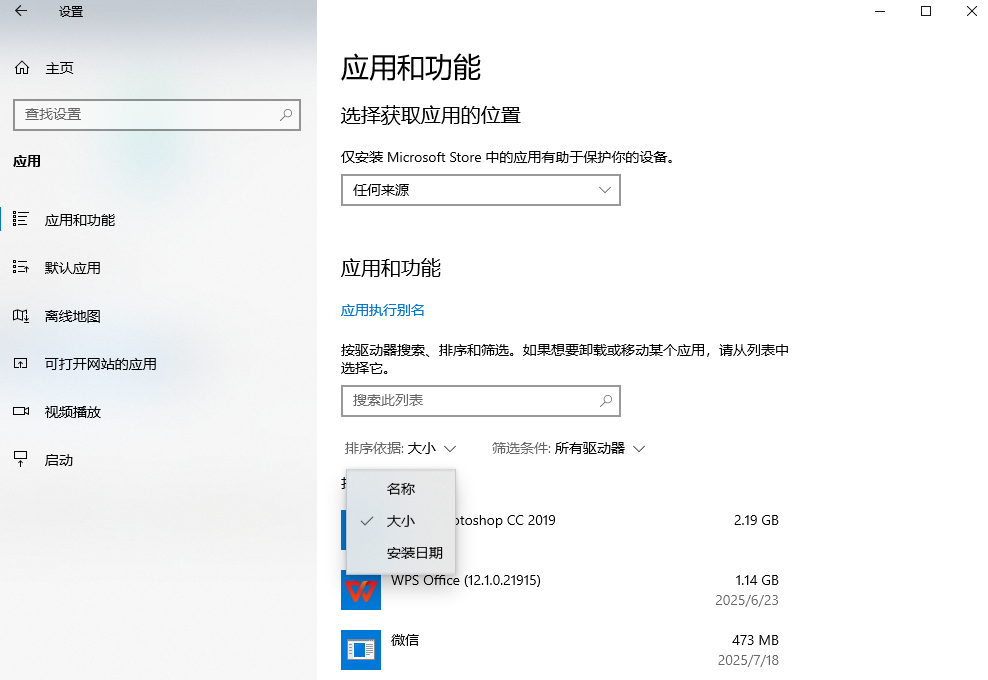Close the Settings window
988x680 pixels.
972,11
